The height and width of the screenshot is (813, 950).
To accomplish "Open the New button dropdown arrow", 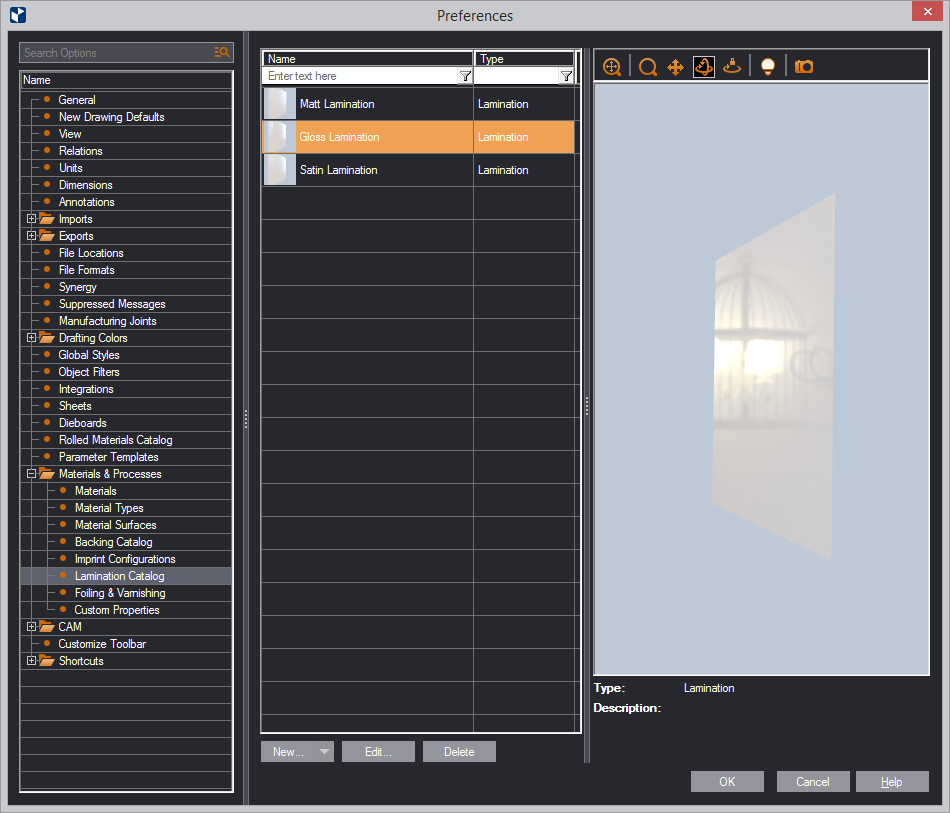I will (324, 751).
